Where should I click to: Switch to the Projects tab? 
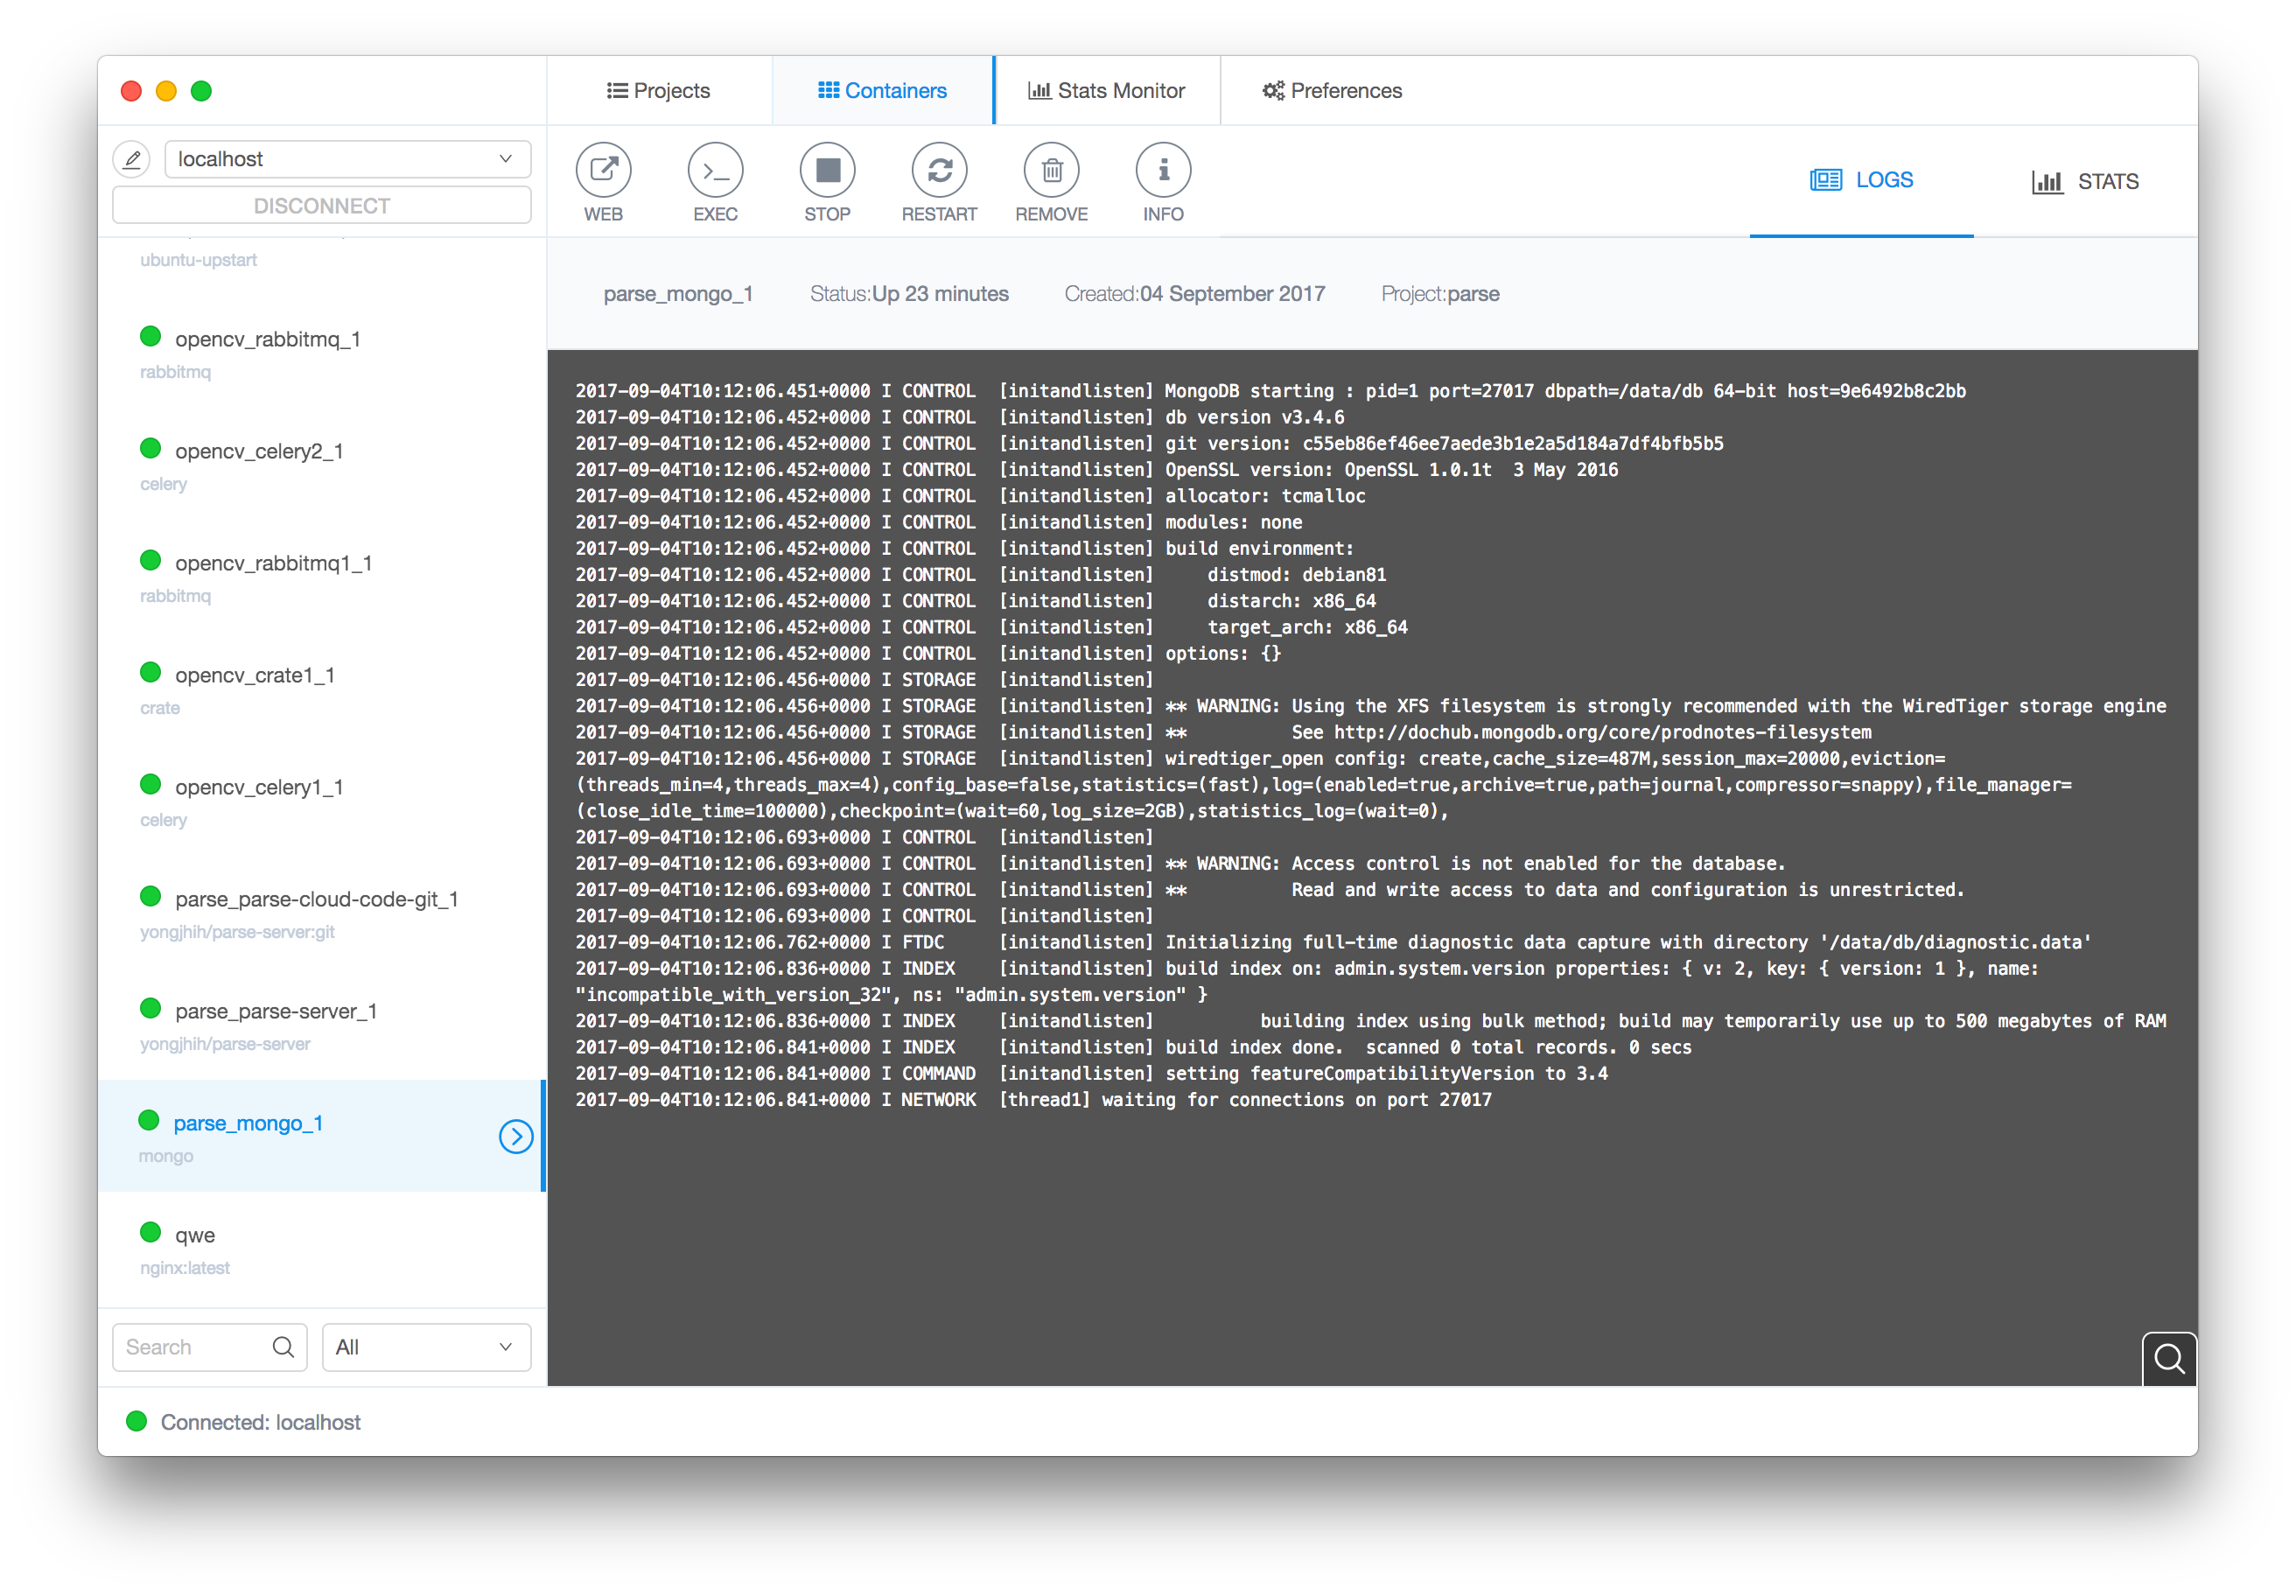pyautogui.click(x=659, y=91)
